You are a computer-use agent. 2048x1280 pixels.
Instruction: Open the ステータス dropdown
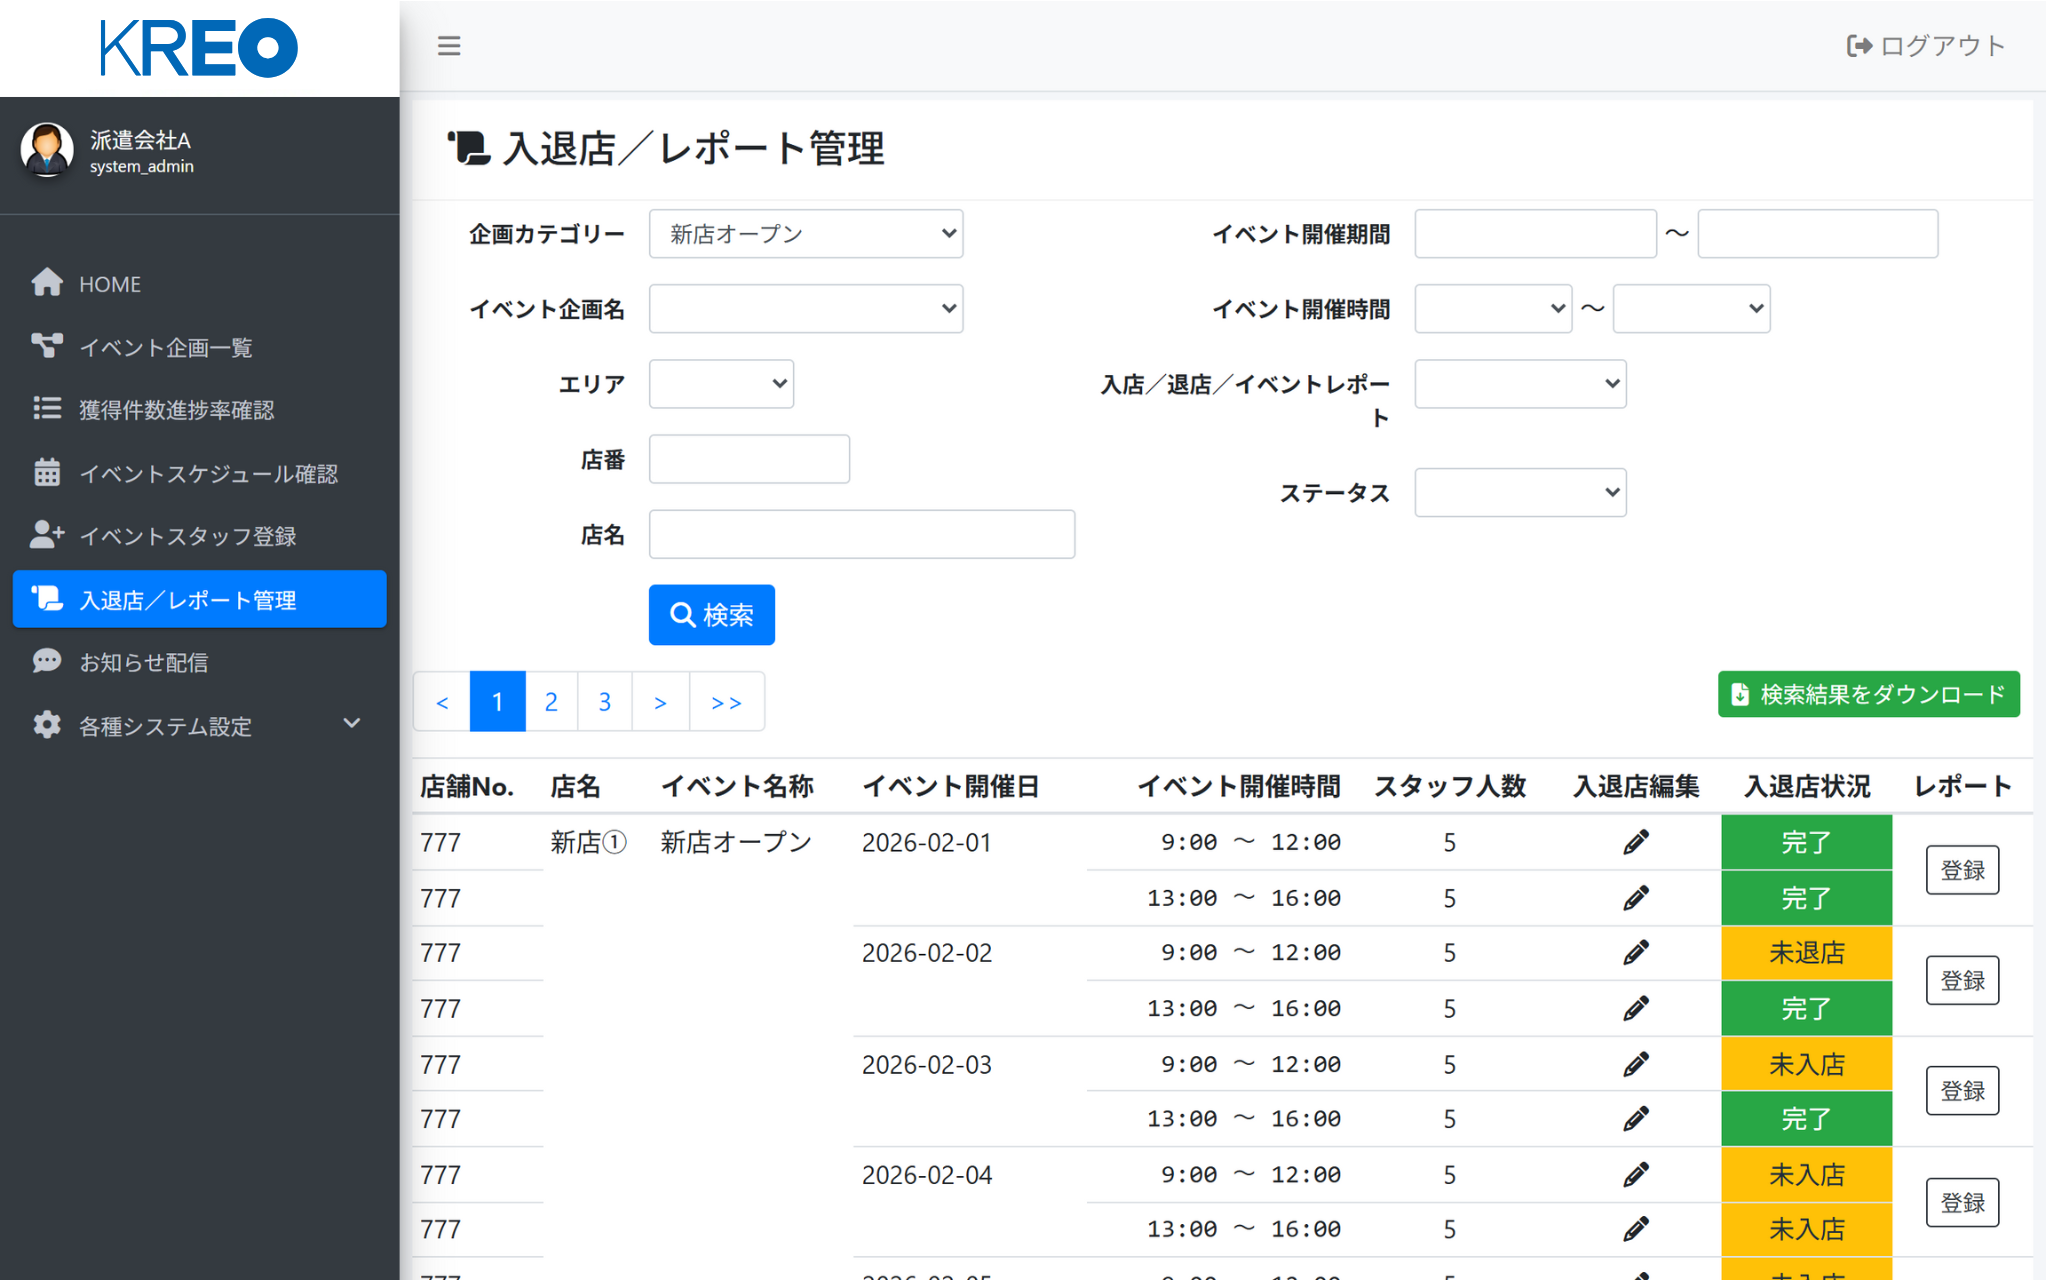click(x=1519, y=492)
